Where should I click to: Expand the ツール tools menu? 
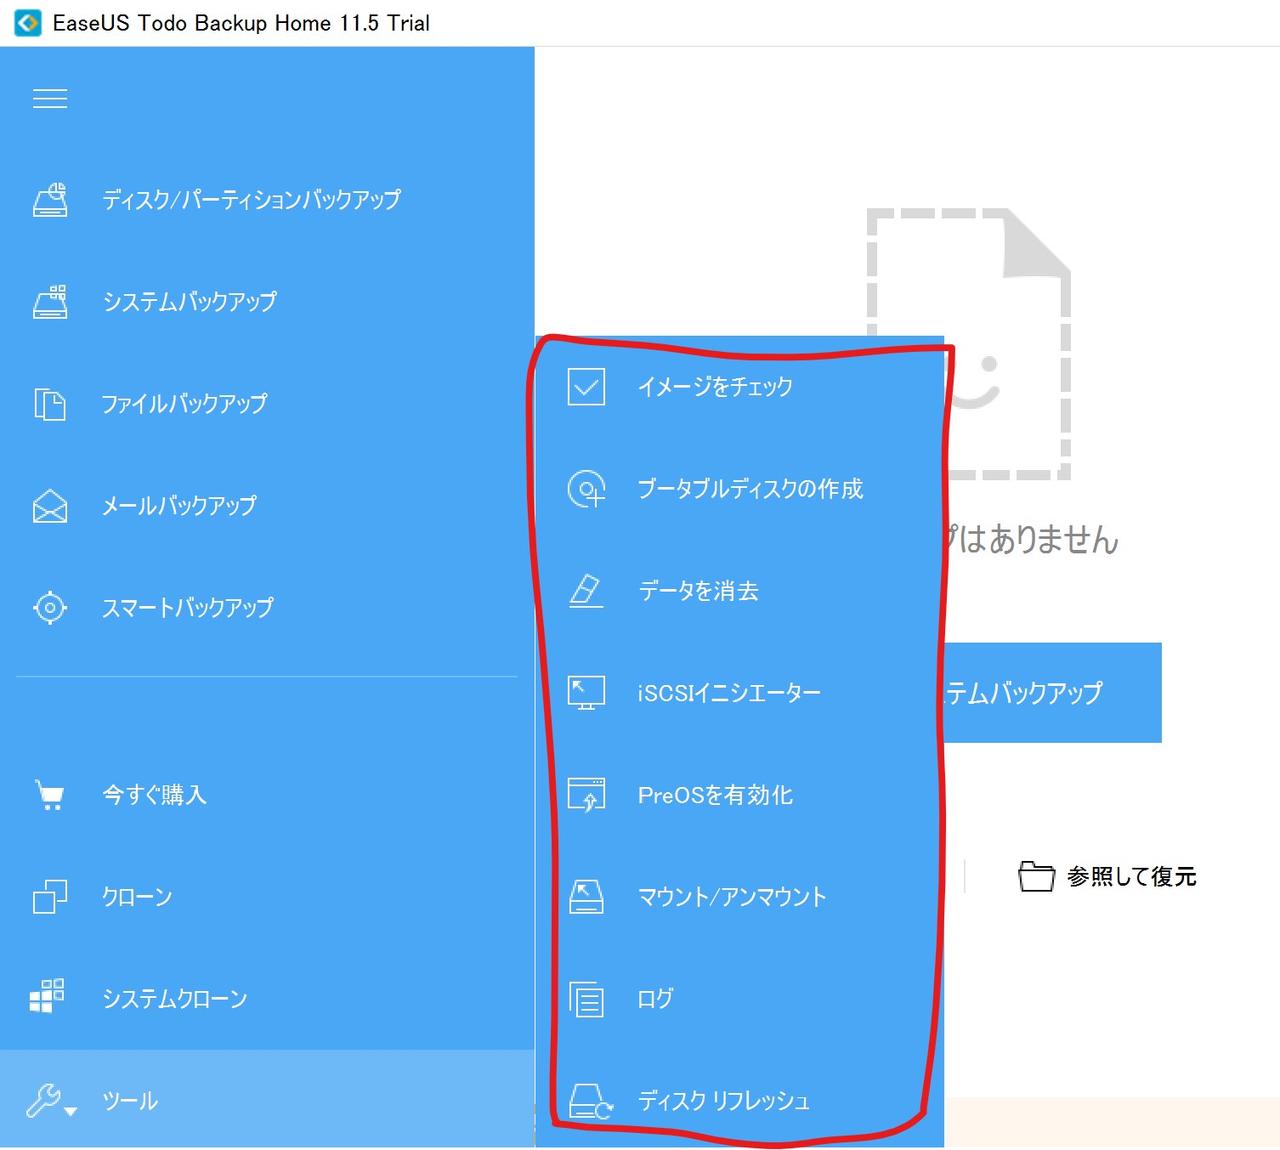click(267, 1099)
